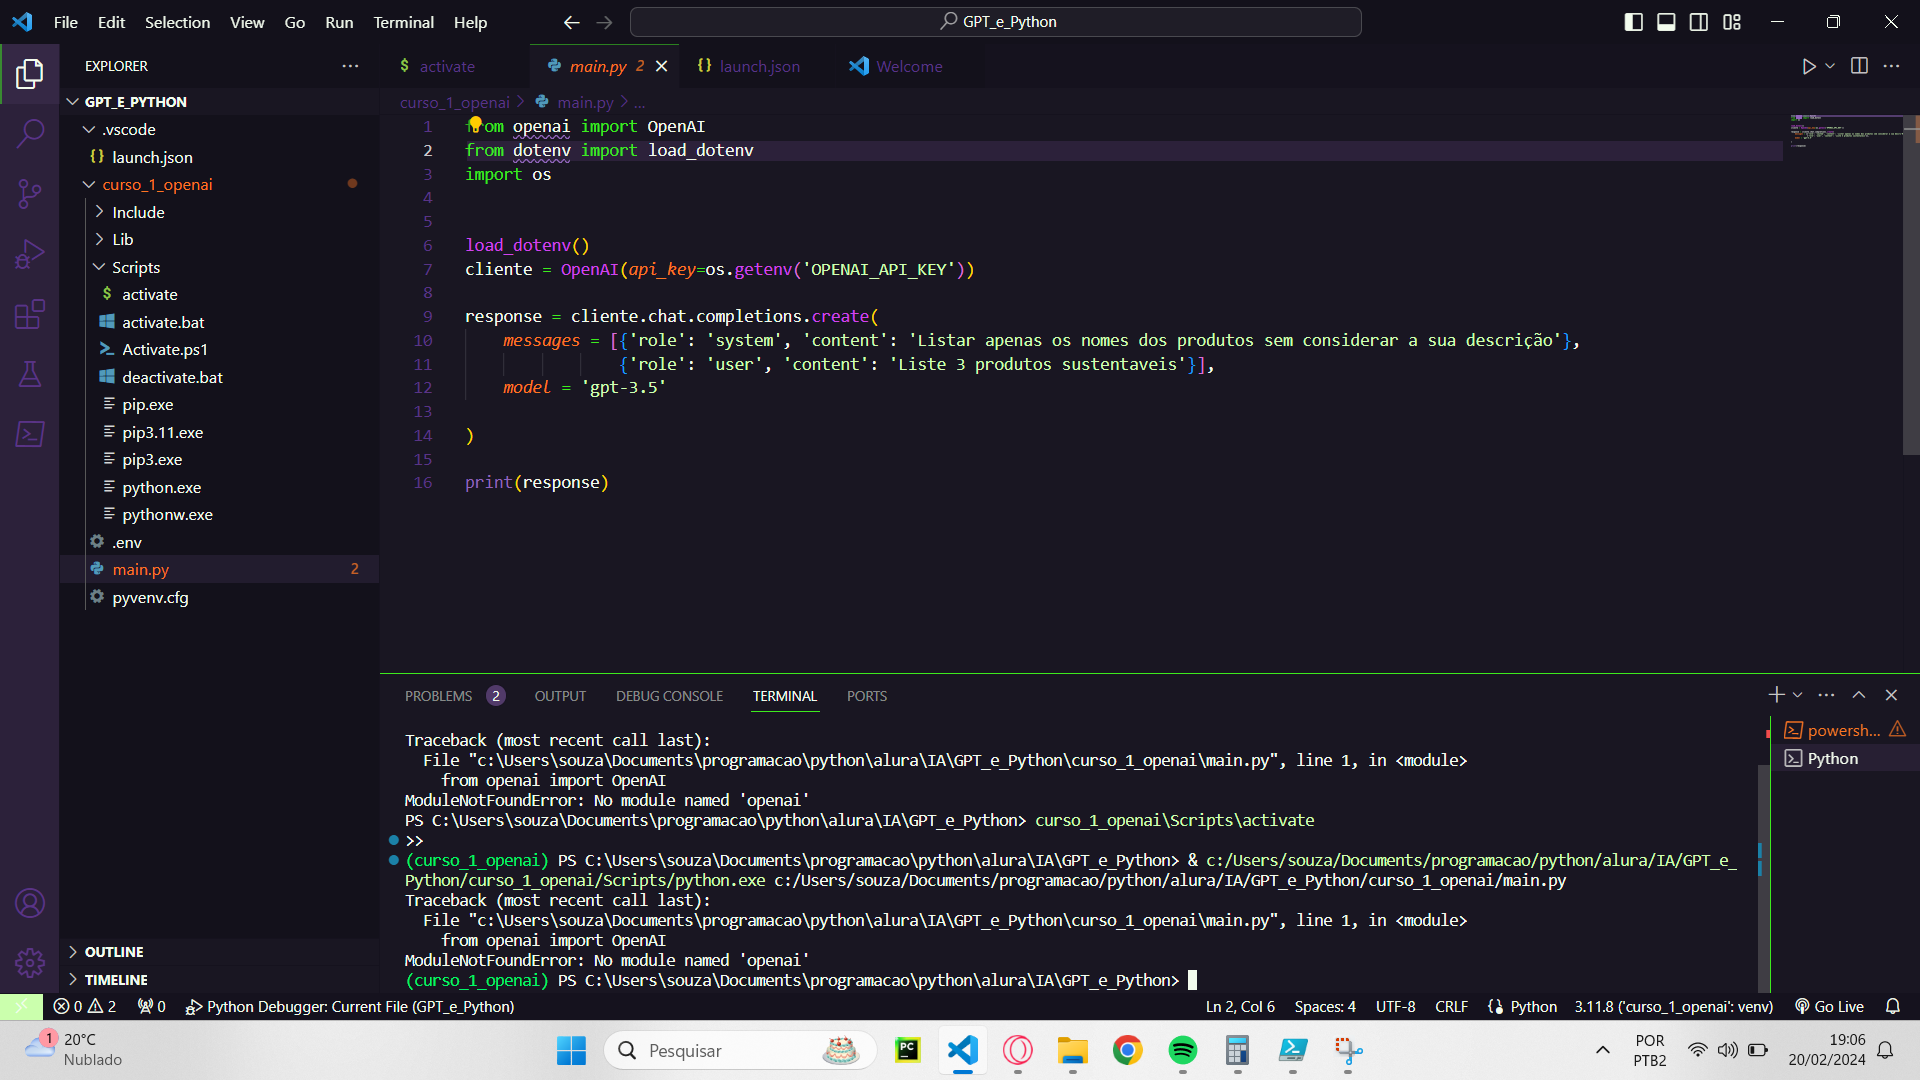Image resolution: width=1920 pixels, height=1080 pixels.
Task: Switch to the DEBUG CONSOLE tab
Action: tap(669, 696)
